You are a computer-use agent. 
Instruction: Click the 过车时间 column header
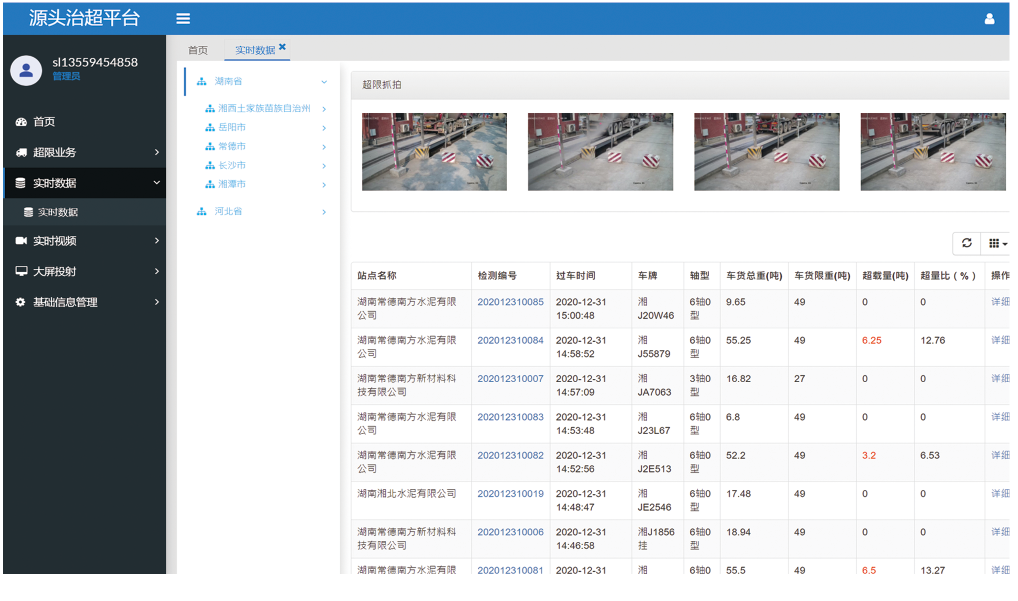tap(576, 276)
